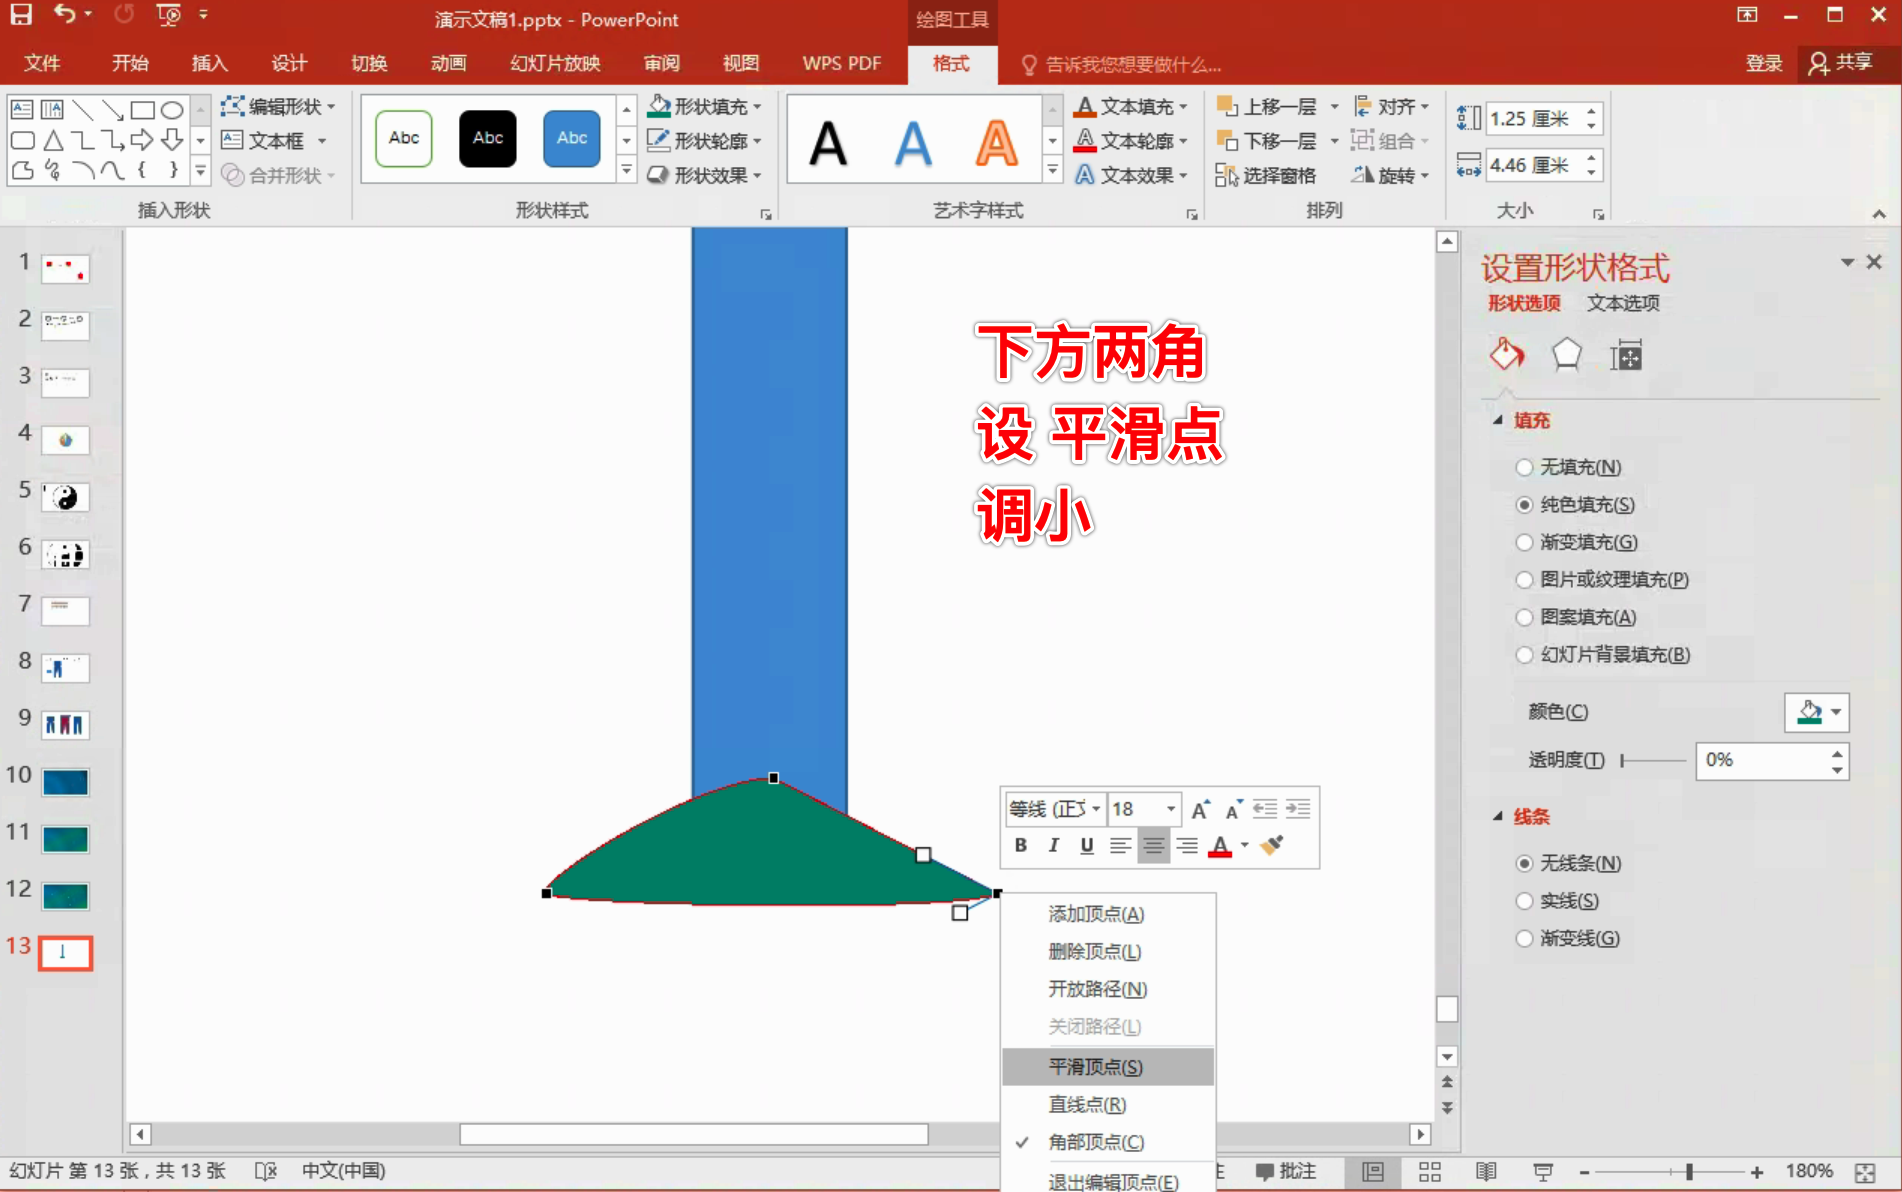
Task: Select Gradient line (渐变线) radio button
Action: point(1524,938)
